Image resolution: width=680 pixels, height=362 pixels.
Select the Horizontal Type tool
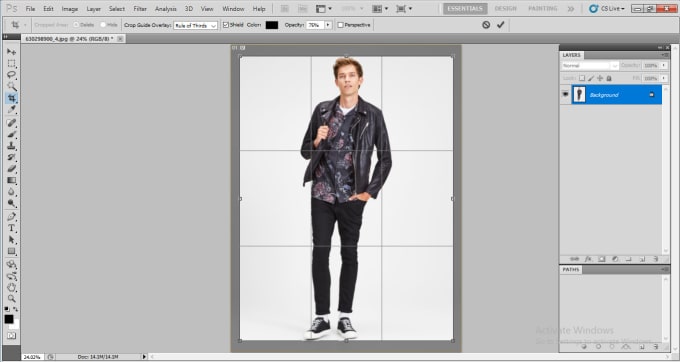pos(11,228)
